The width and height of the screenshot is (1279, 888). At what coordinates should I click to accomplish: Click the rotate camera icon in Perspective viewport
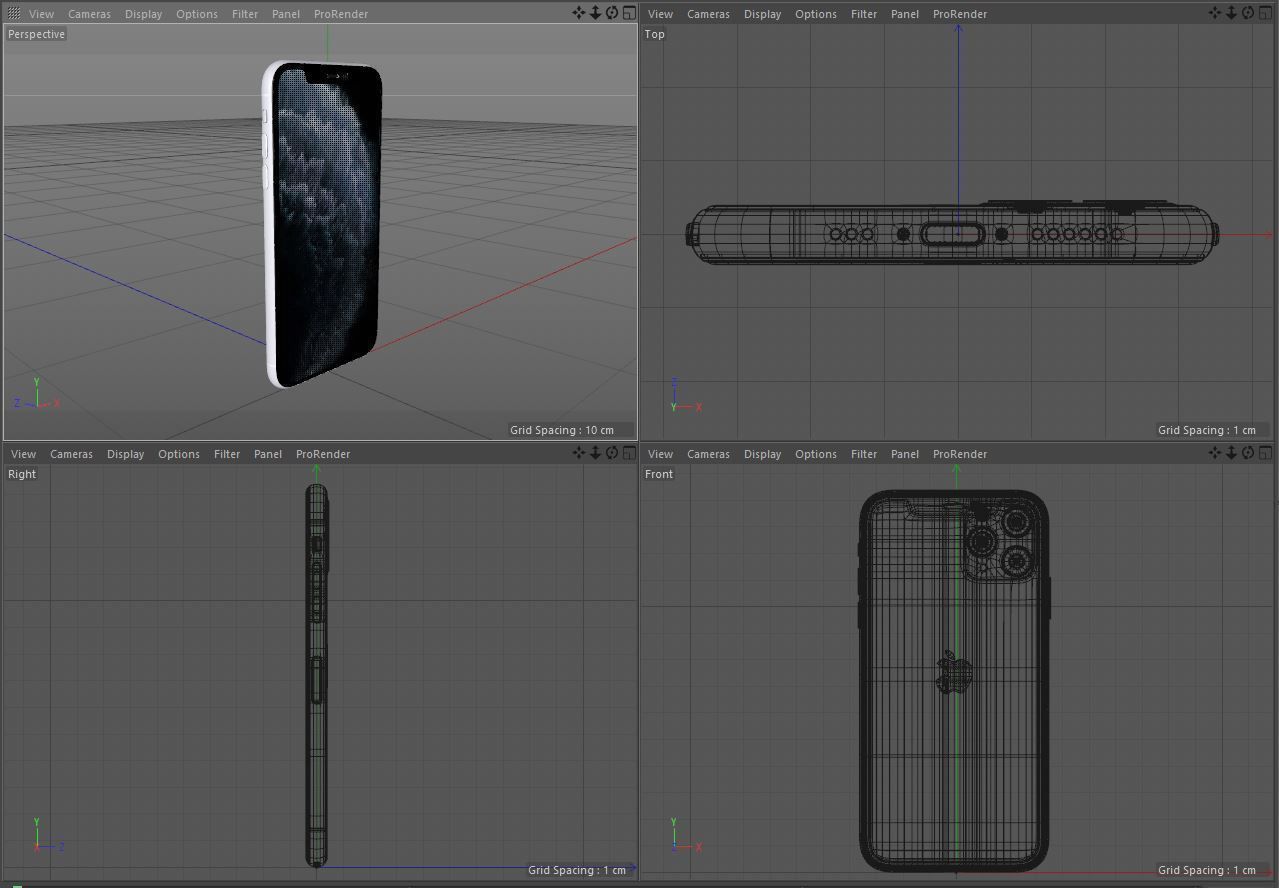(x=612, y=13)
